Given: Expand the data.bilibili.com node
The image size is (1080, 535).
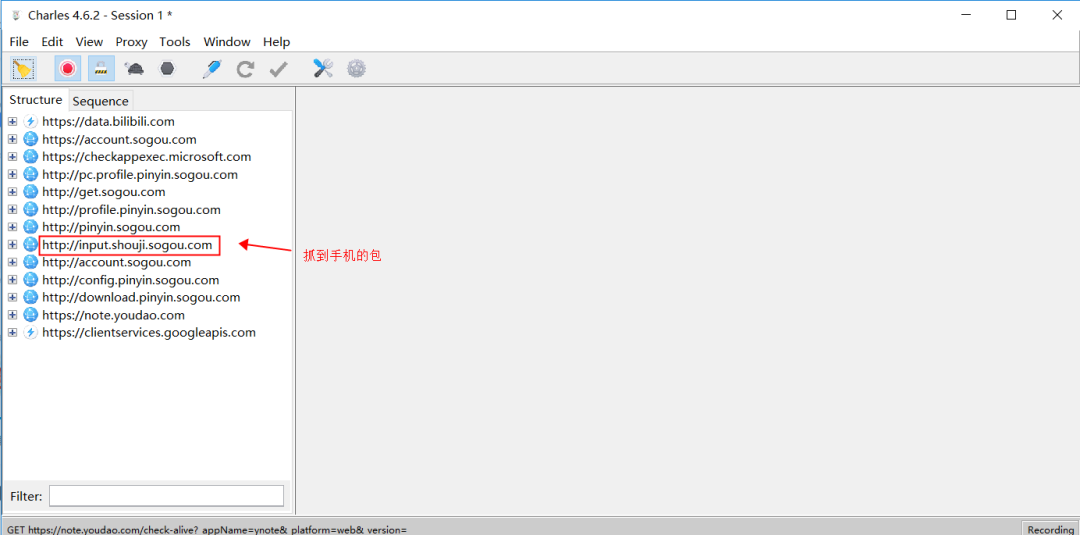Looking at the screenshot, I should tap(12, 121).
